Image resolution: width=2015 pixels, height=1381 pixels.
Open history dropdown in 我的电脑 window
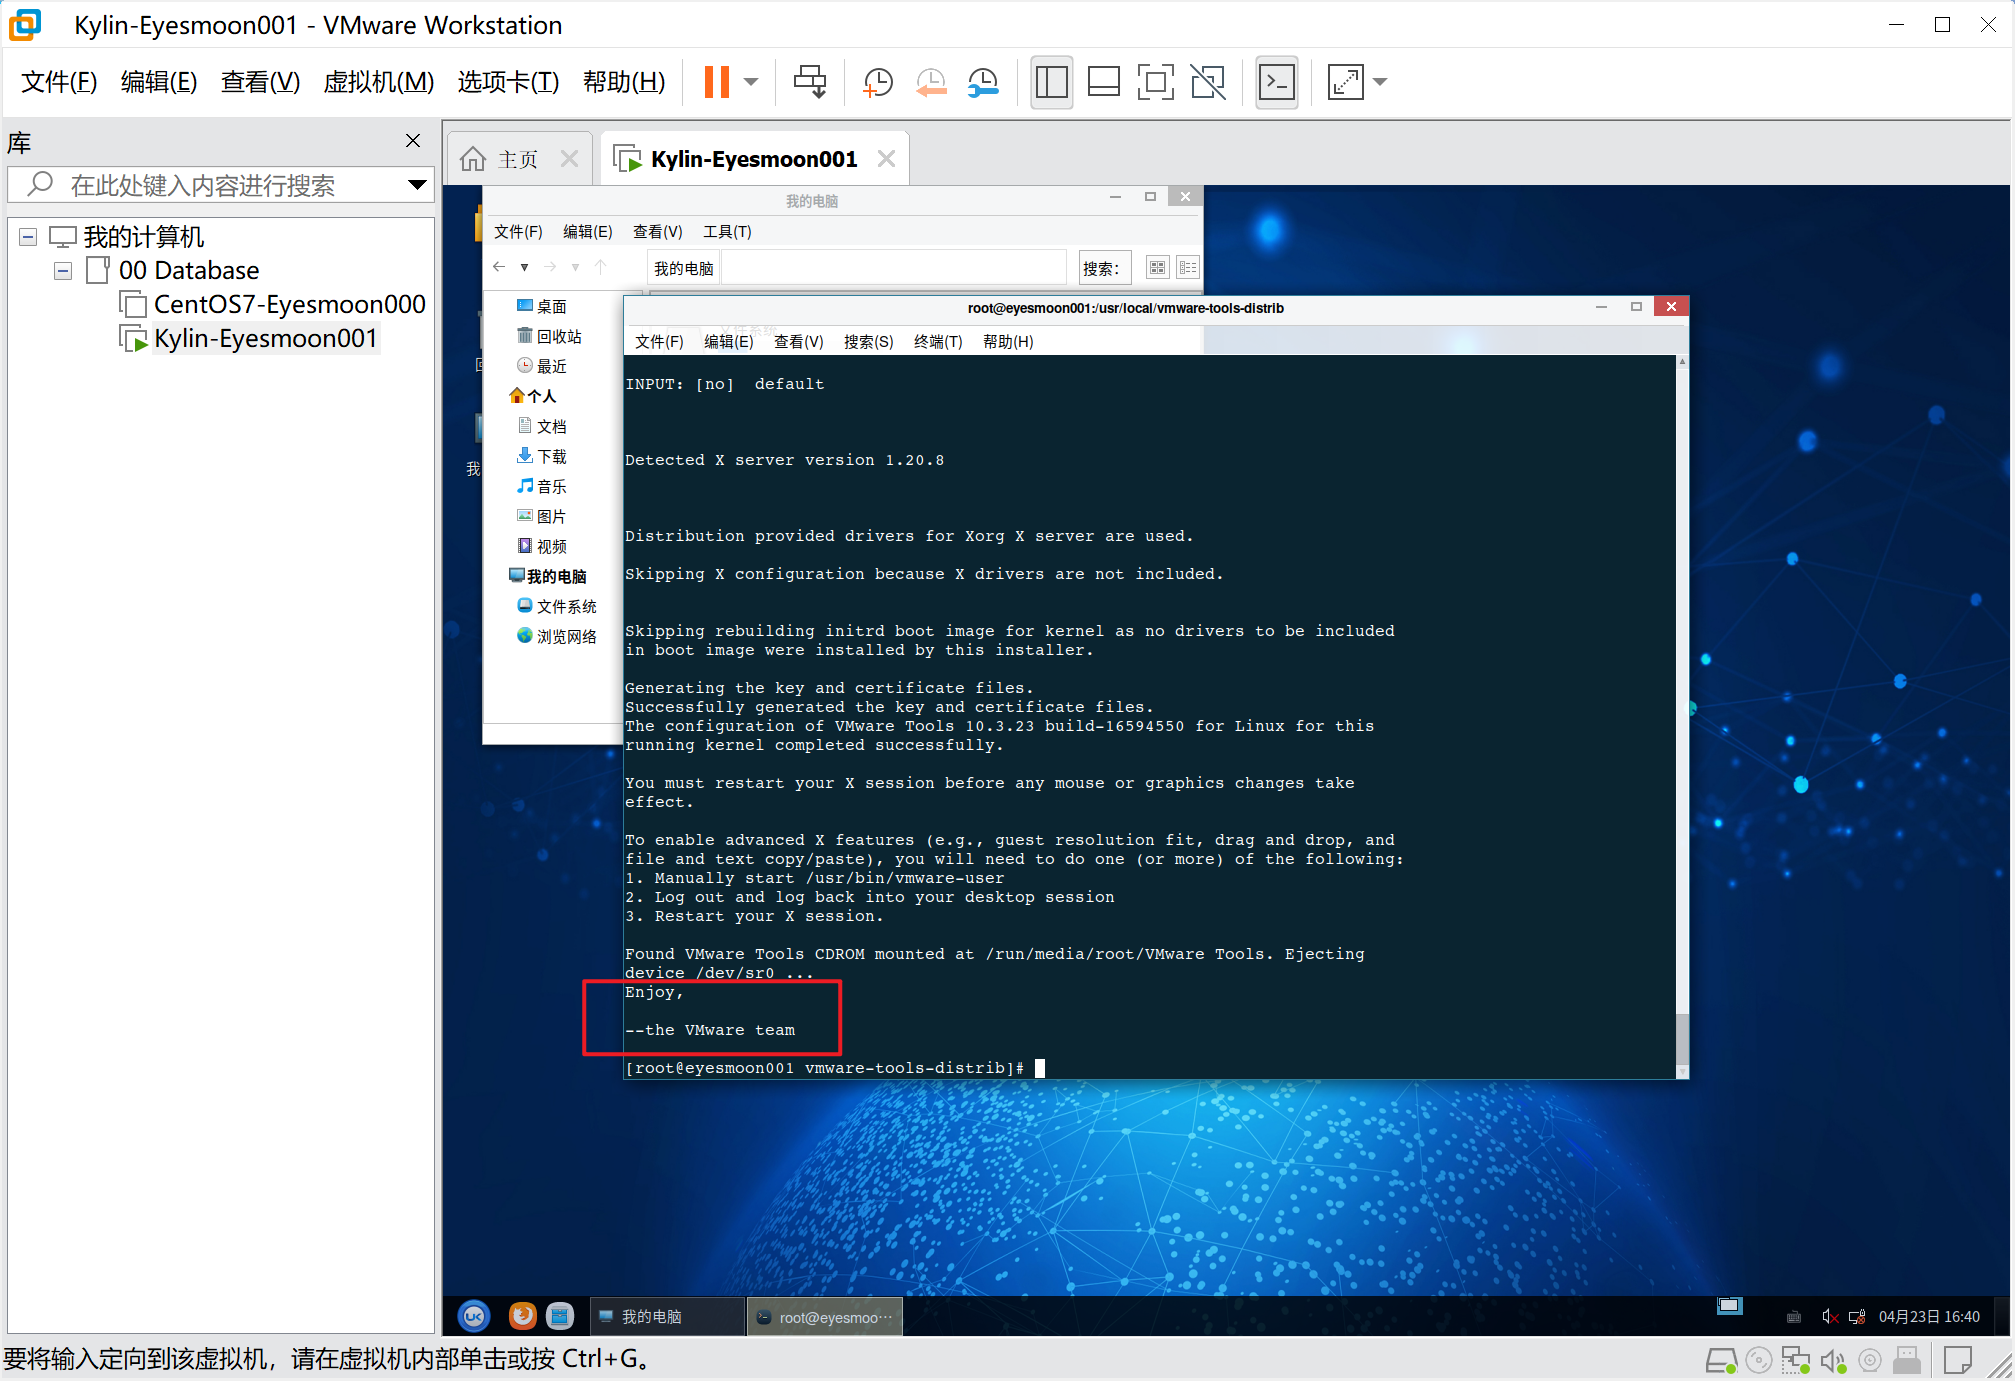[x=524, y=267]
